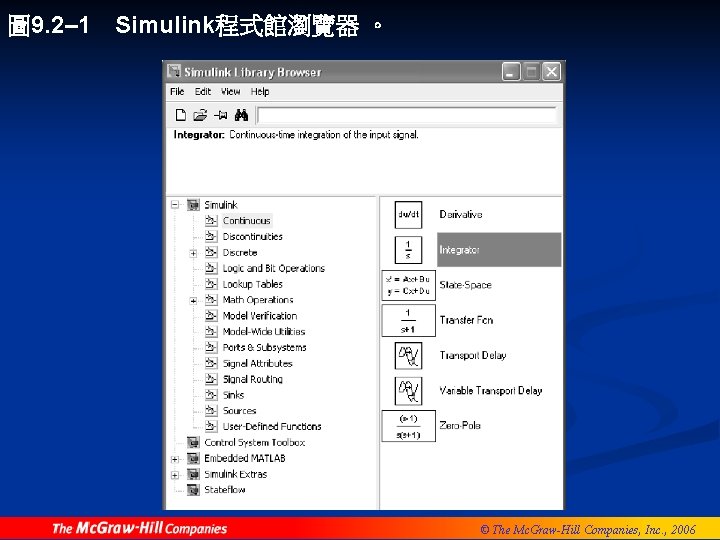
Task: Click the Zero-Pole block icon
Action: 409,426
